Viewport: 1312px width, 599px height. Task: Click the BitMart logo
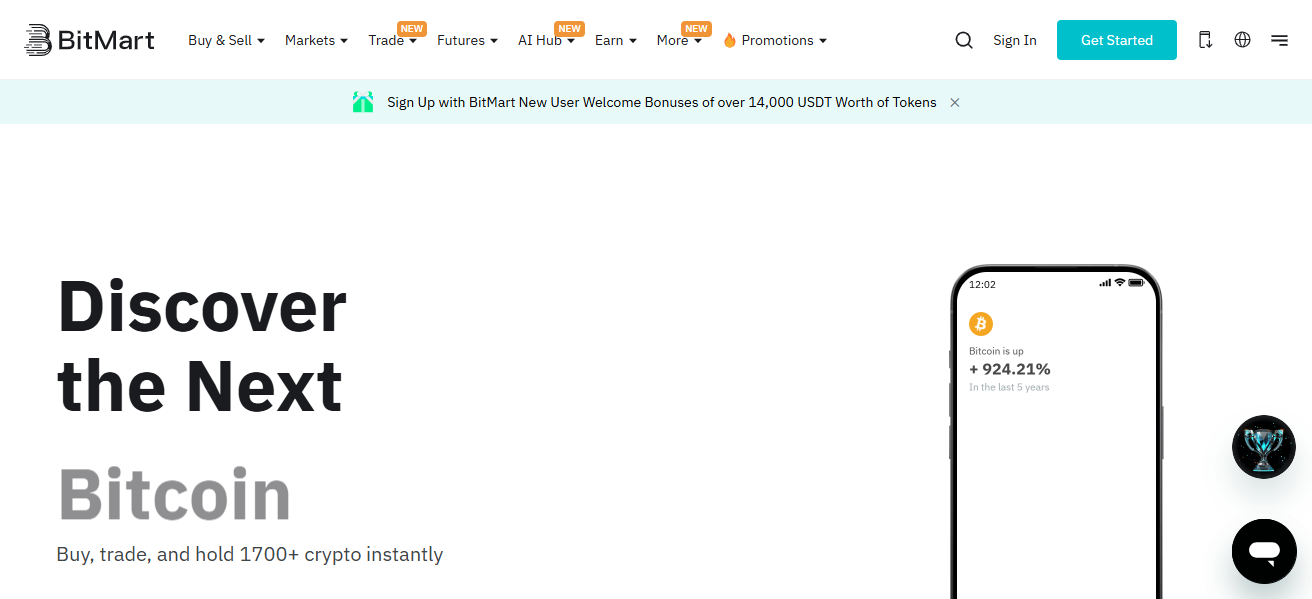point(90,40)
